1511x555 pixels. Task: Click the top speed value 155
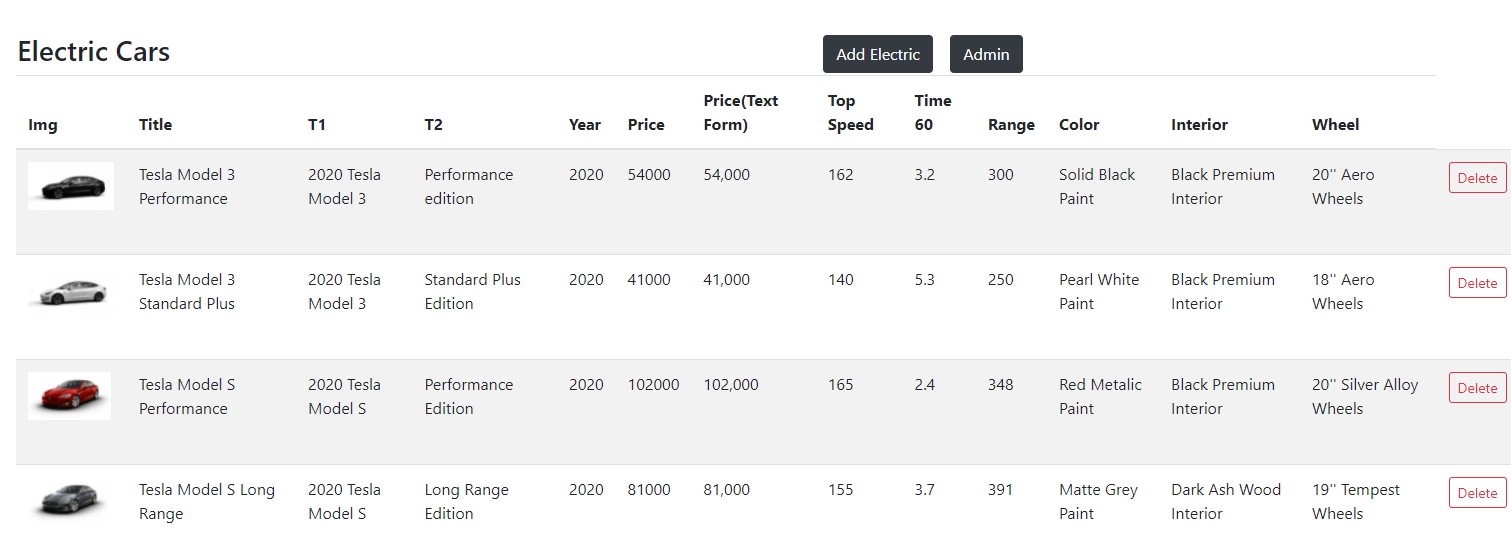point(841,489)
